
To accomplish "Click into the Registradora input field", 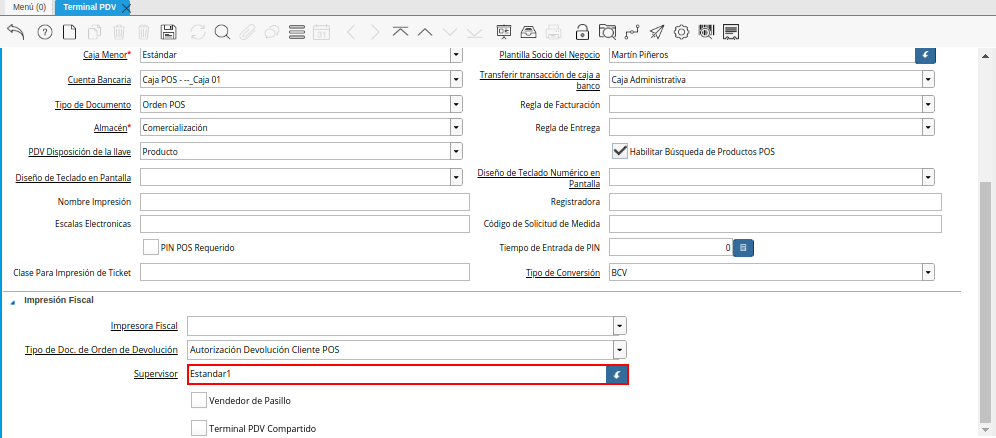I will point(776,202).
